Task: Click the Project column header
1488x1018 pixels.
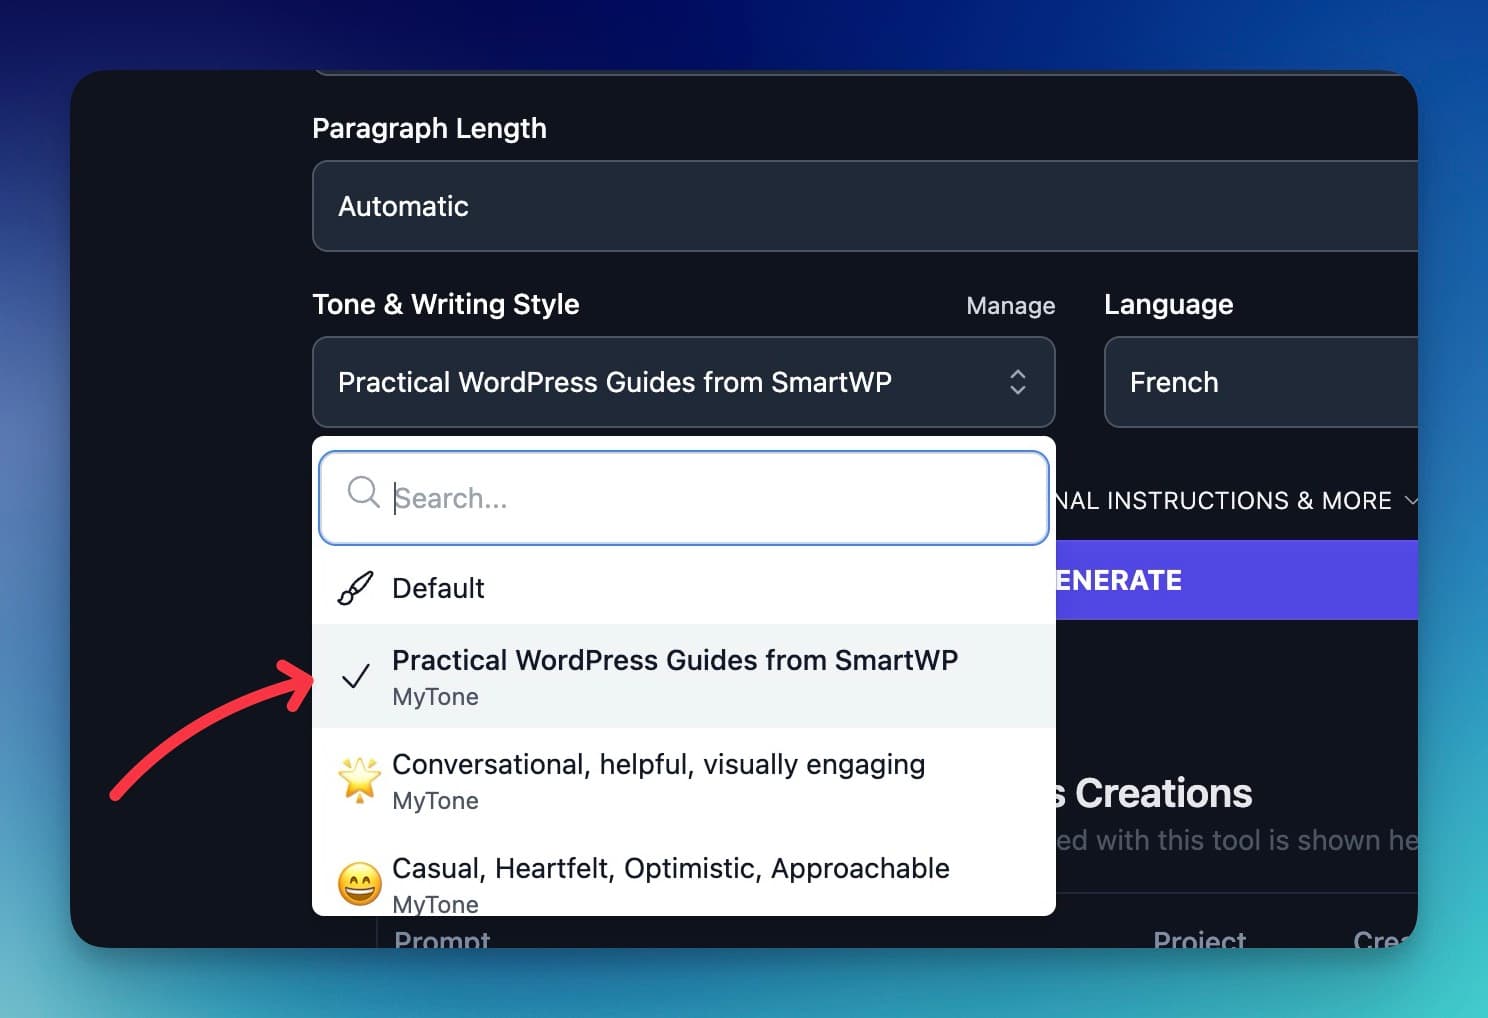Action: (1199, 938)
